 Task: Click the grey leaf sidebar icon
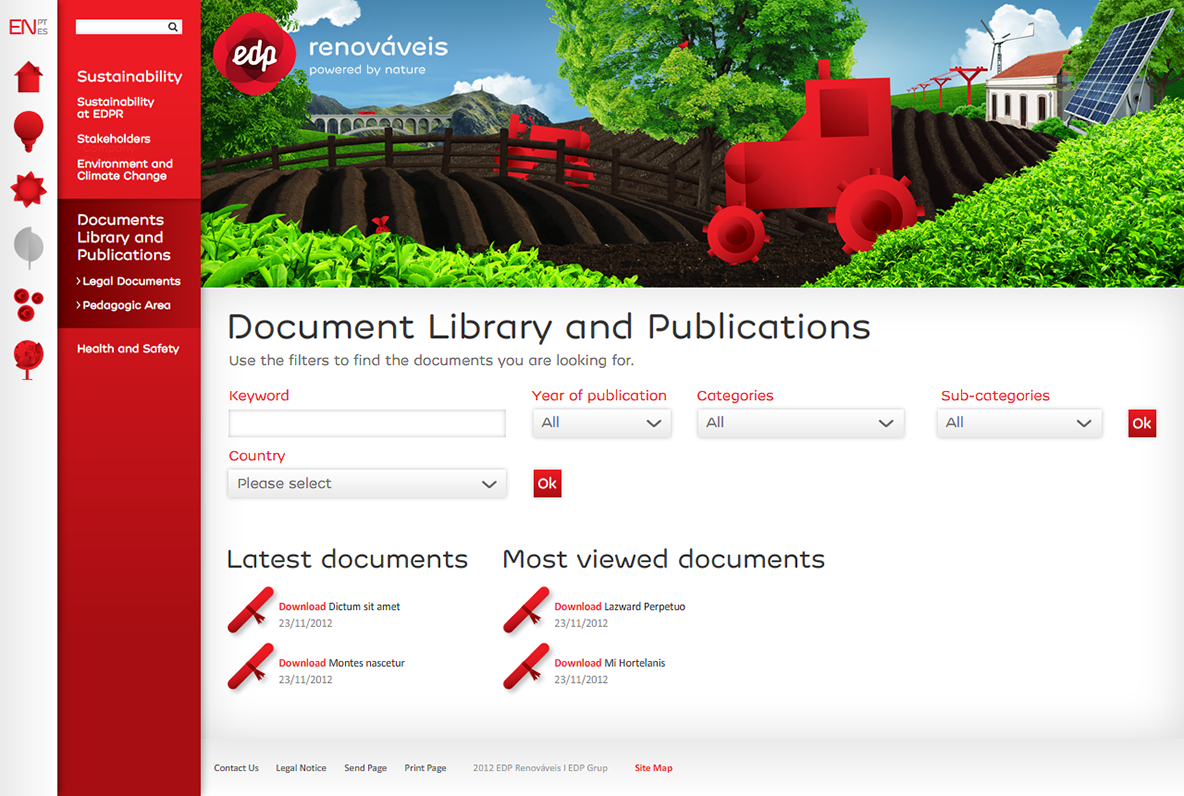click(x=29, y=247)
